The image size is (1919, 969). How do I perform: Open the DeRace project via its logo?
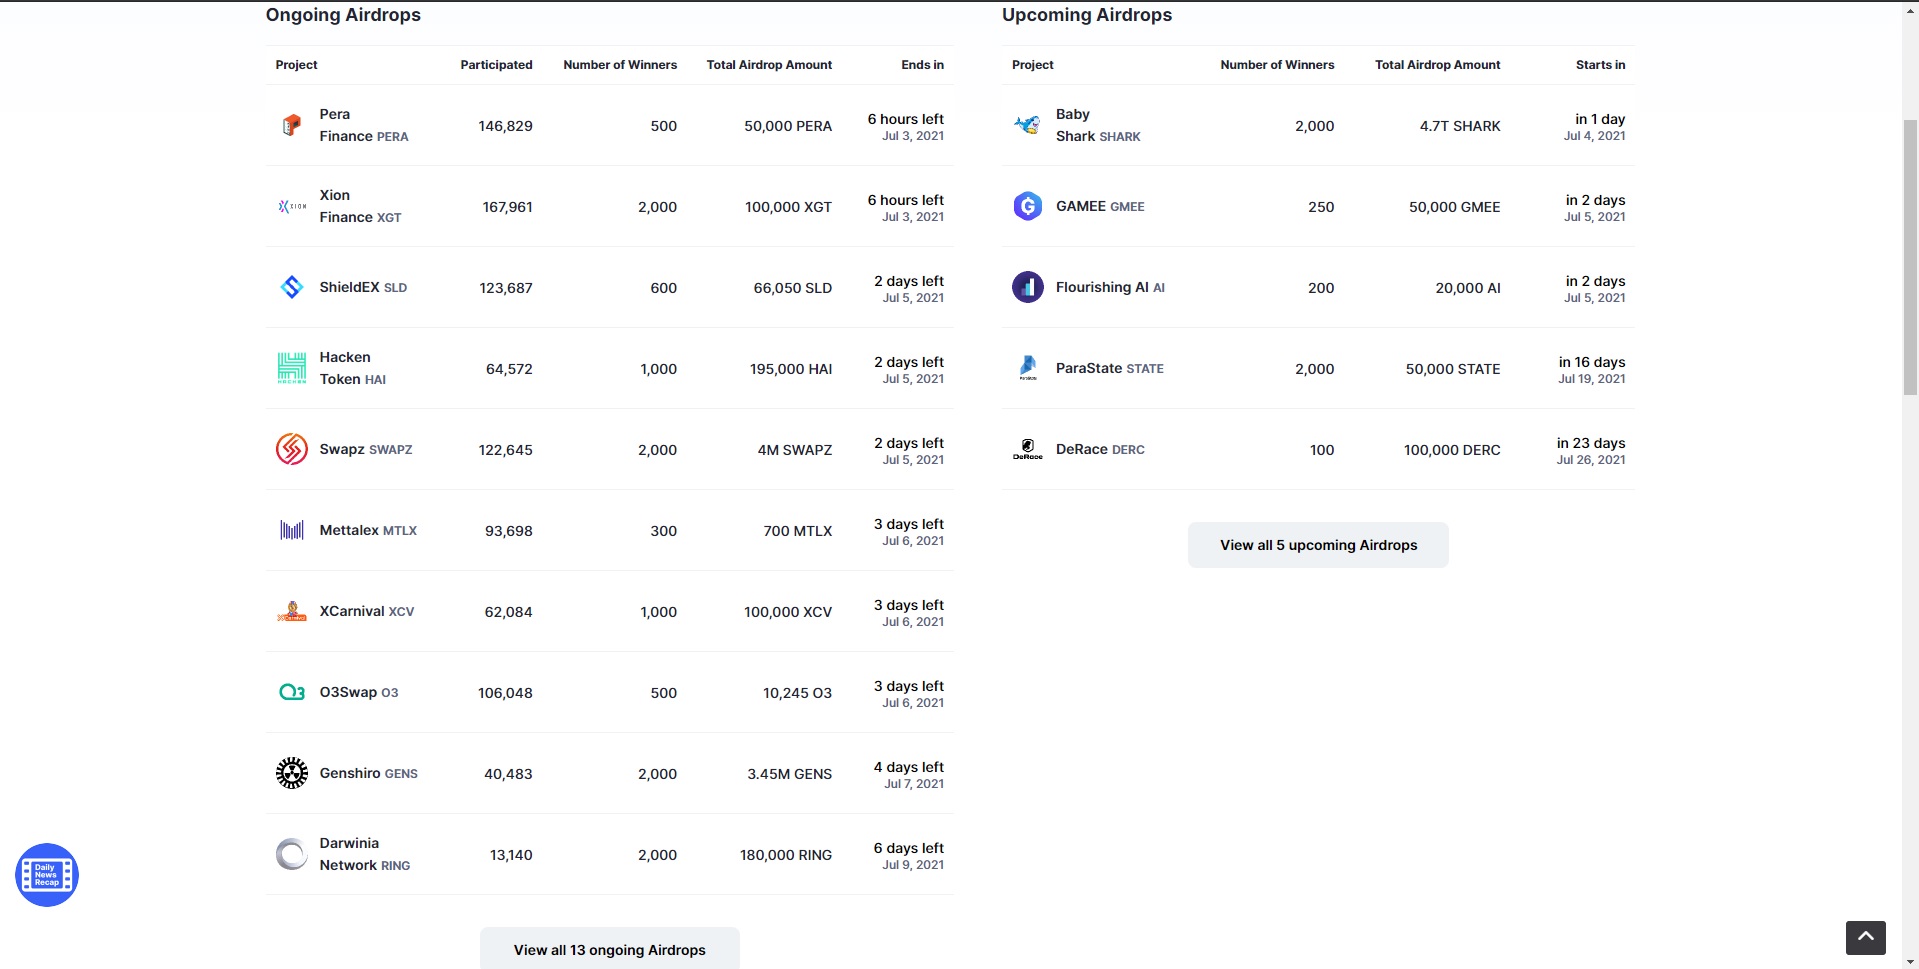click(1027, 450)
